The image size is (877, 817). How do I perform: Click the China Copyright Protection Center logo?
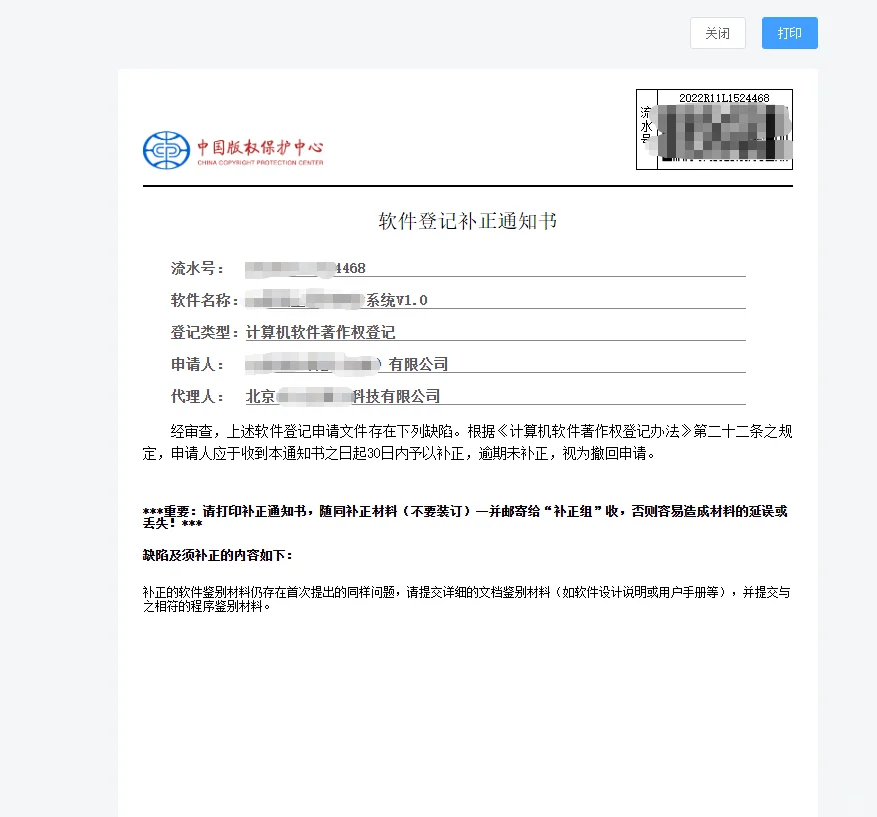(232, 148)
